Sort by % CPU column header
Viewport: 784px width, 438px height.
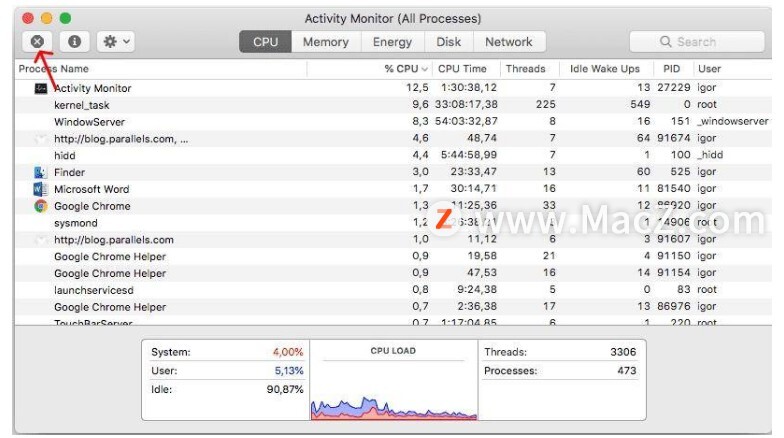(x=406, y=69)
